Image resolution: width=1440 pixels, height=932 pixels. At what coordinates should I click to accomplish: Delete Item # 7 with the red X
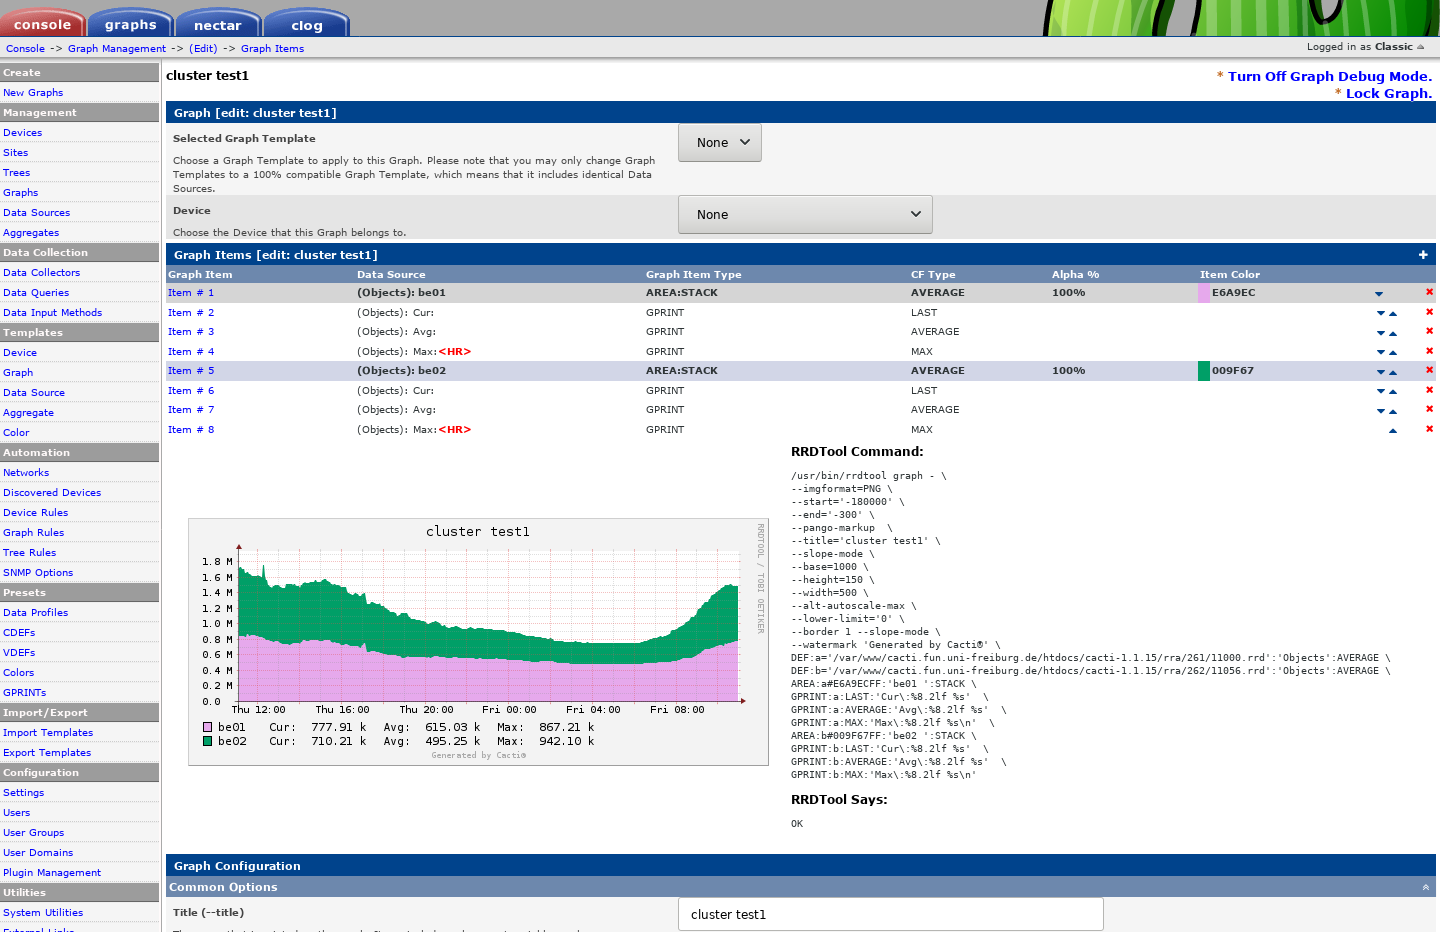(1430, 410)
